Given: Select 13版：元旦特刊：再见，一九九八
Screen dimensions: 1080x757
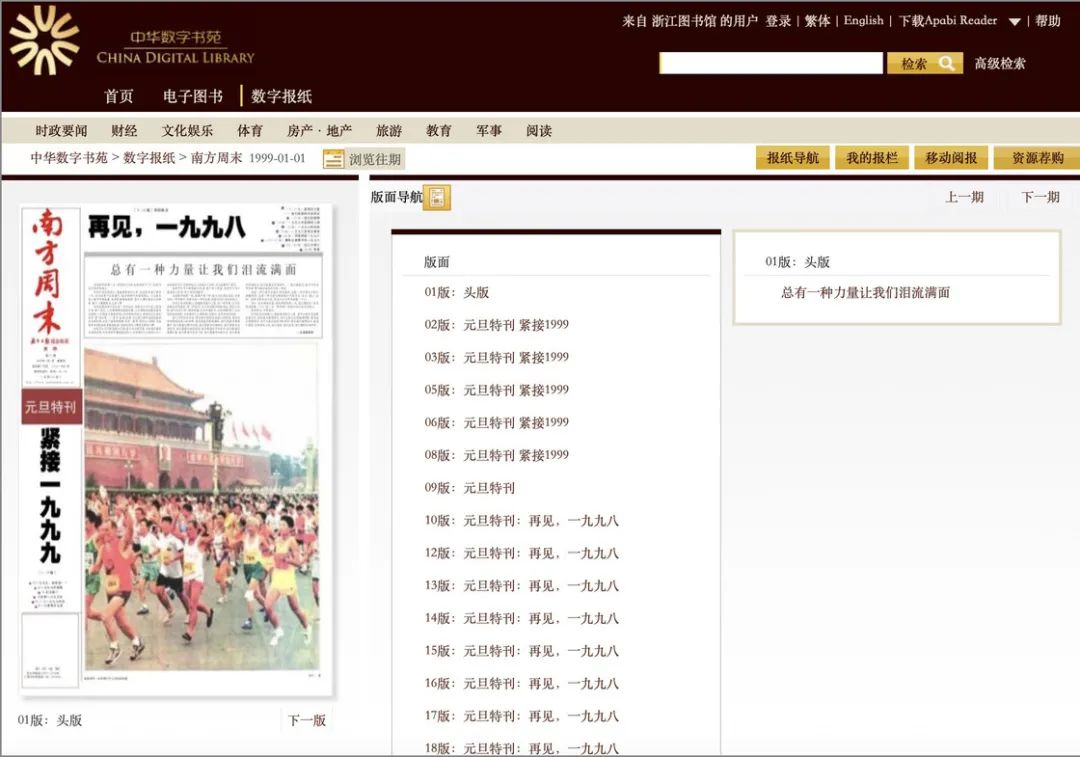Looking at the screenshot, I should coord(521,585).
